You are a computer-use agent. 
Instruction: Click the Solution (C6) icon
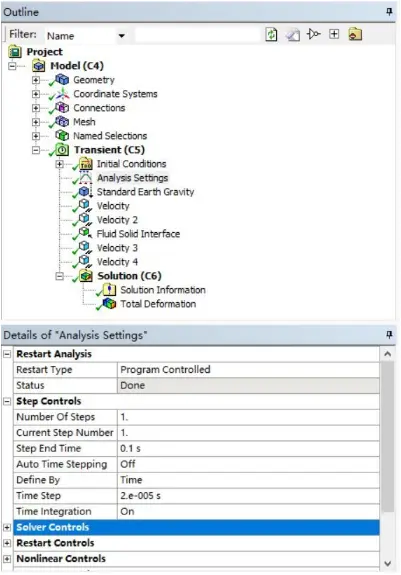click(86, 276)
